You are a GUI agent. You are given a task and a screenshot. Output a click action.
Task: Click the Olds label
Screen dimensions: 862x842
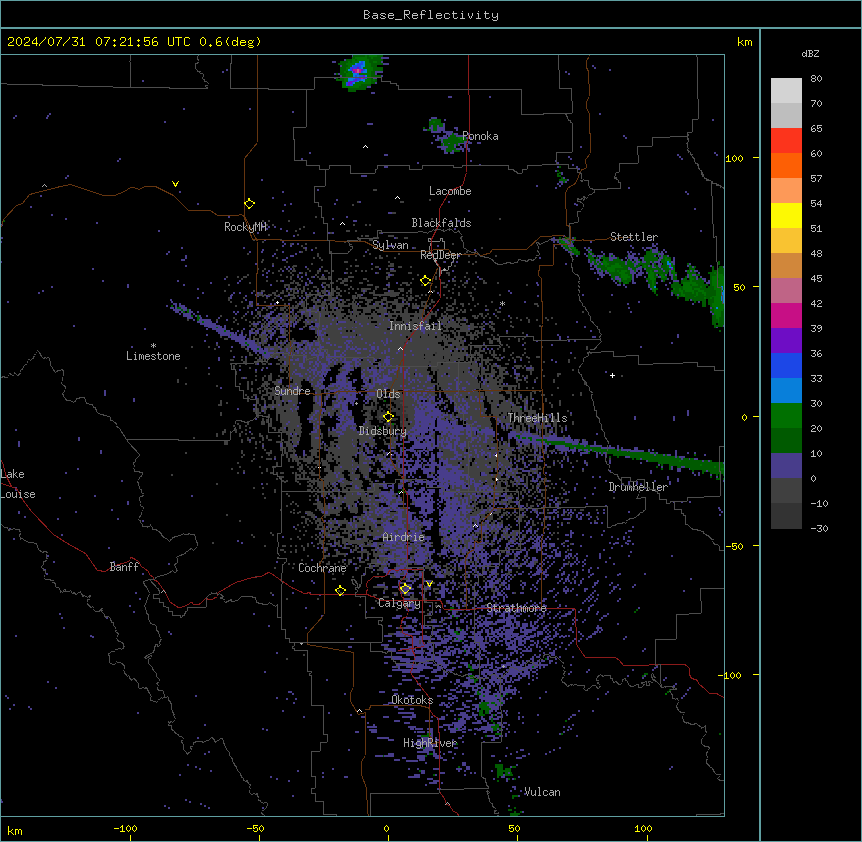point(388,394)
